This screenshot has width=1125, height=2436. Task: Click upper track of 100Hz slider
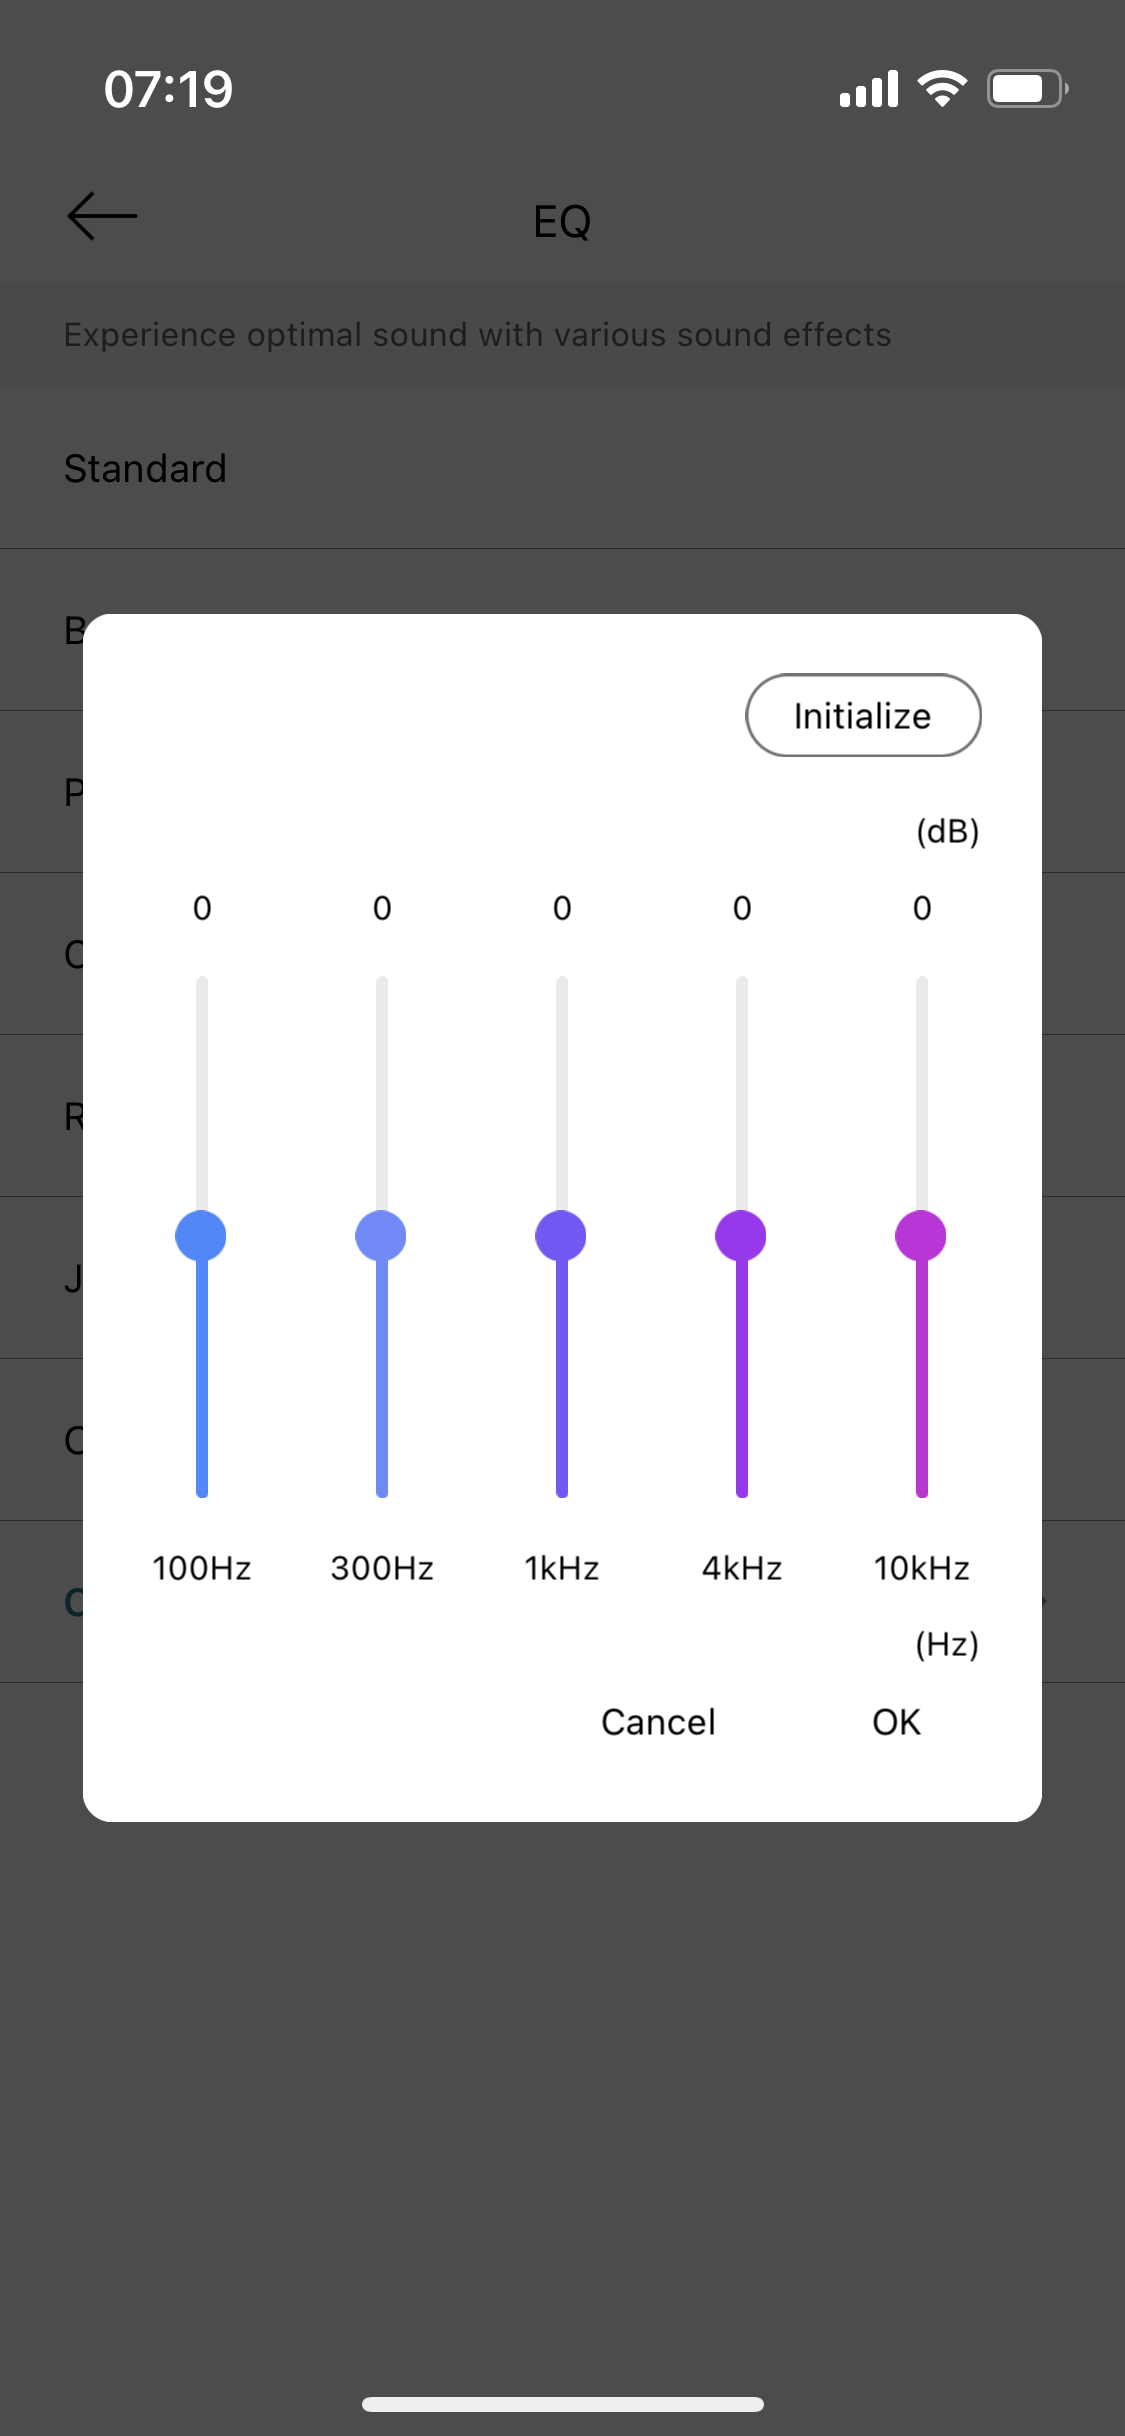(x=202, y=1093)
